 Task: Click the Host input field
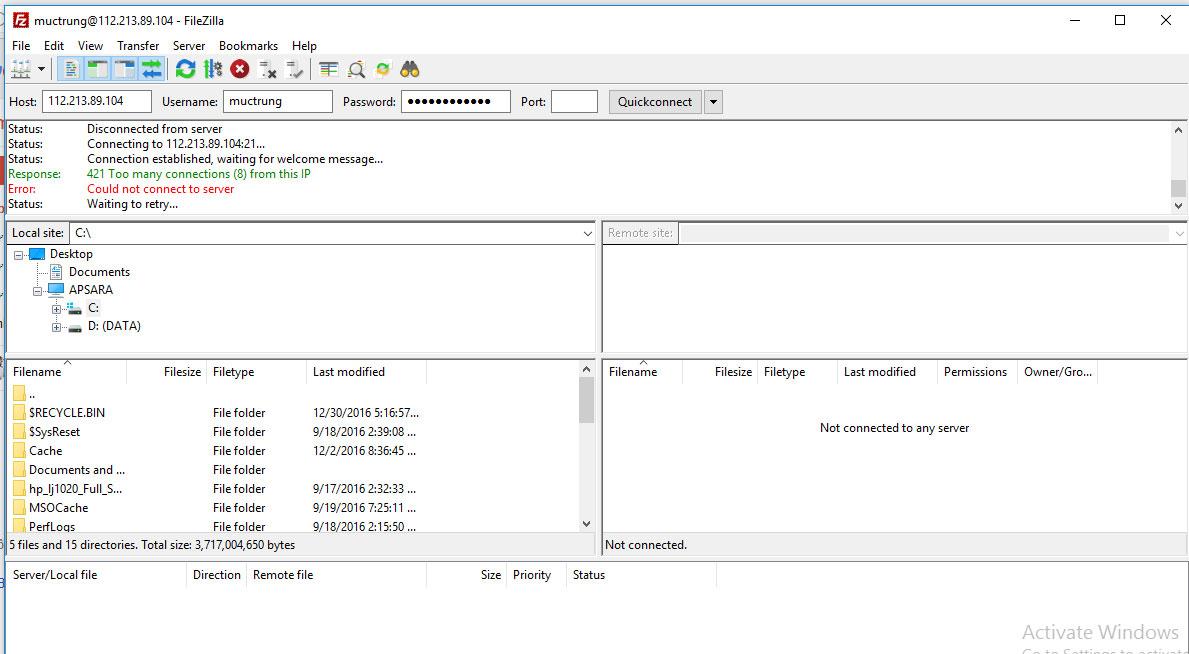(97, 102)
